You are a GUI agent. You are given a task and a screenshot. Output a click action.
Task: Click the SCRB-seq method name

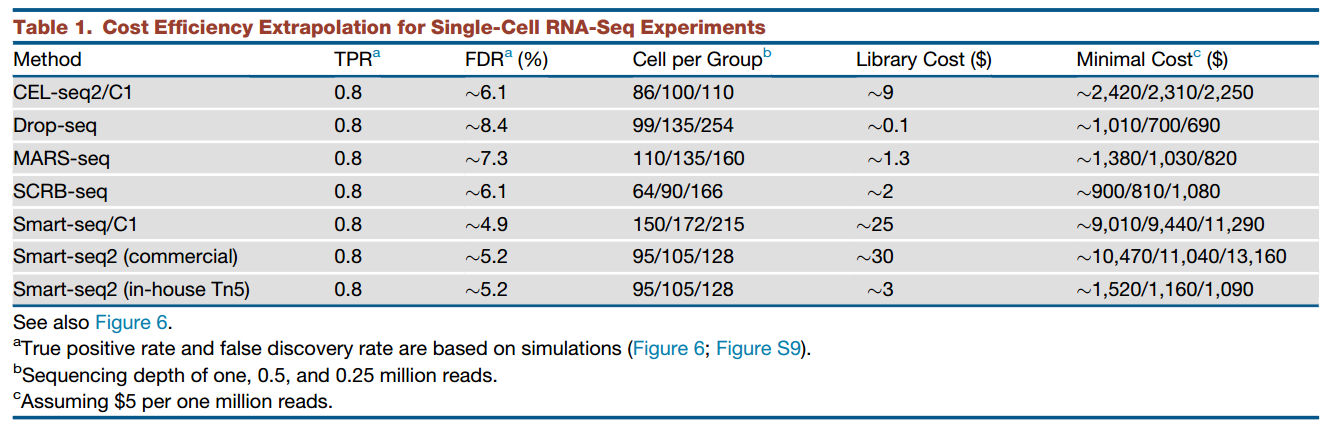click(60, 191)
